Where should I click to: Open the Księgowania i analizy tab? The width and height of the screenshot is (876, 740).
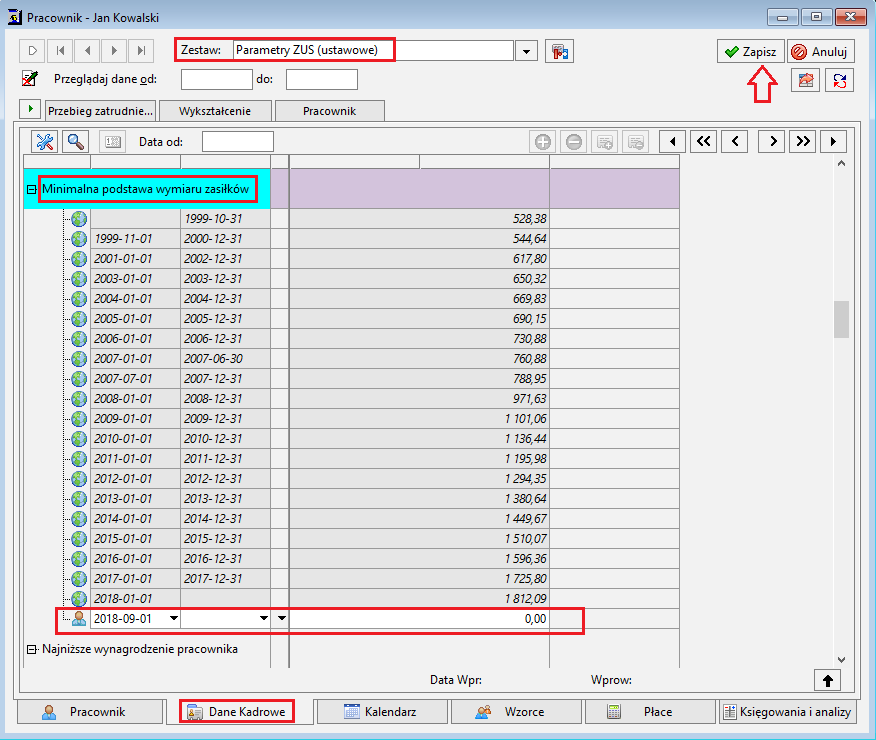(788, 712)
